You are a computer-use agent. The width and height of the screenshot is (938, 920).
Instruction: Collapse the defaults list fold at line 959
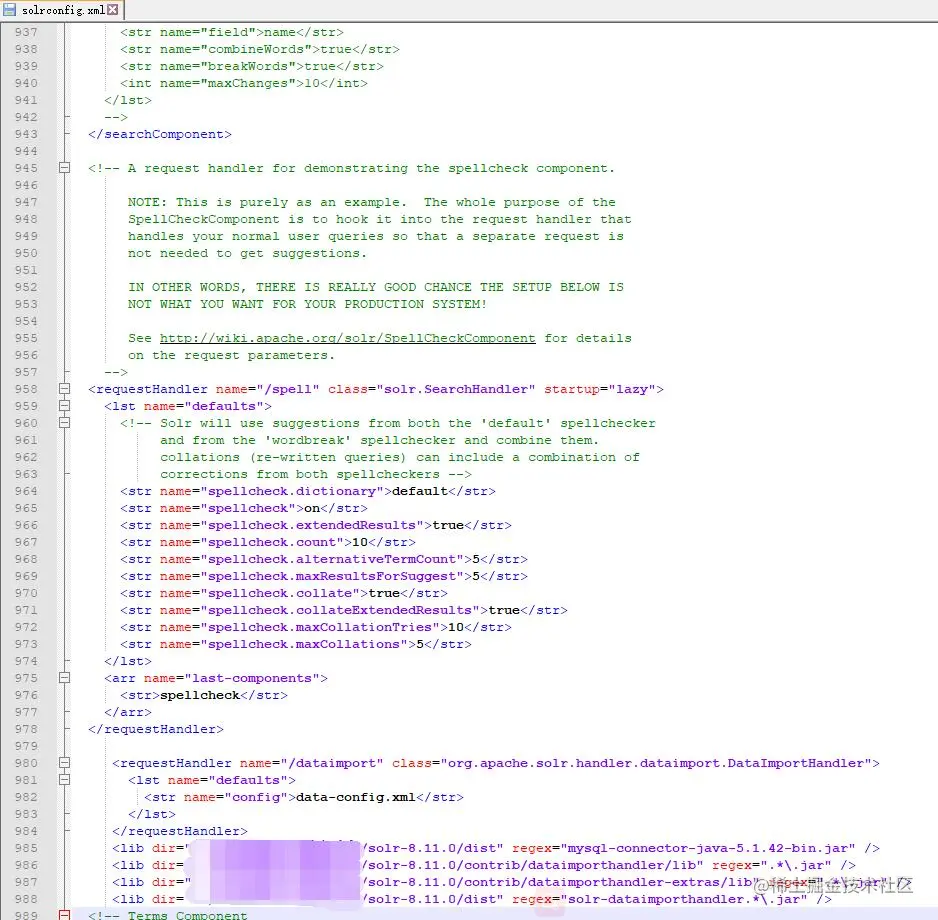[64, 406]
